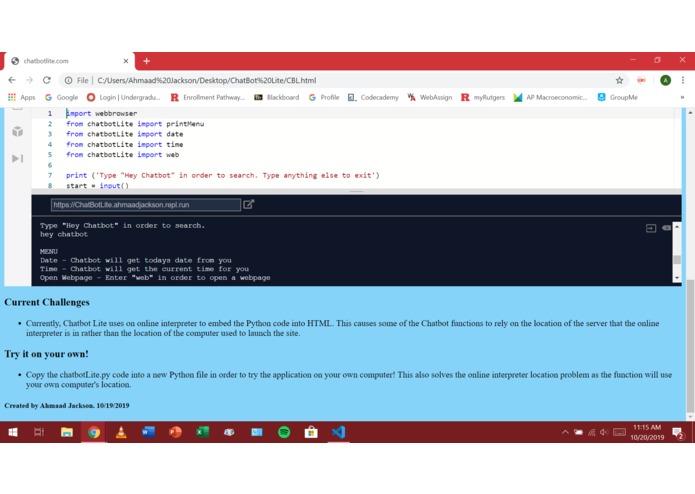Click the repl.run URL field
The image size is (695, 494).
coord(145,205)
